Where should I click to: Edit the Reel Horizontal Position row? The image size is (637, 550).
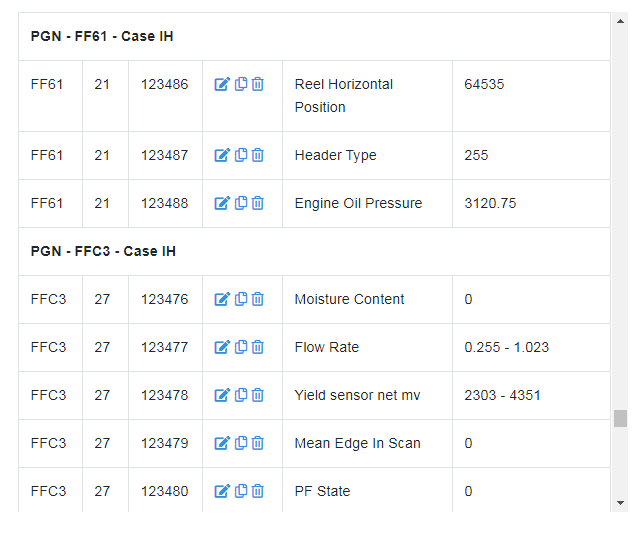click(222, 85)
